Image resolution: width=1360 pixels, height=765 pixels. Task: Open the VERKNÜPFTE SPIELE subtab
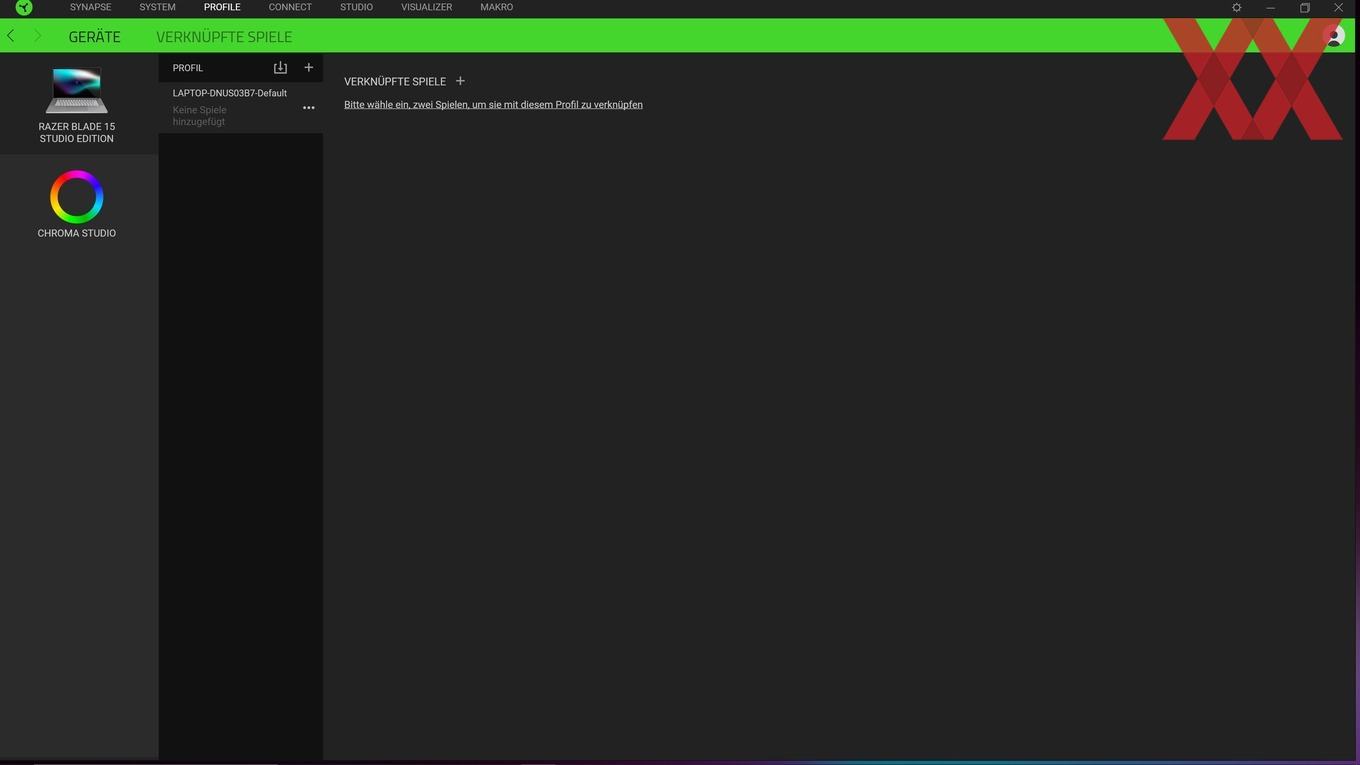(x=224, y=37)
